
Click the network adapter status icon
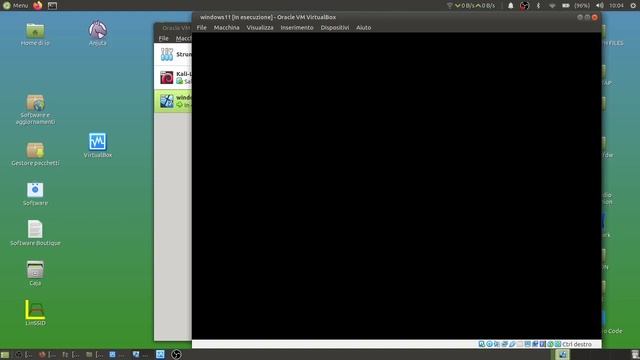[504, 344]
